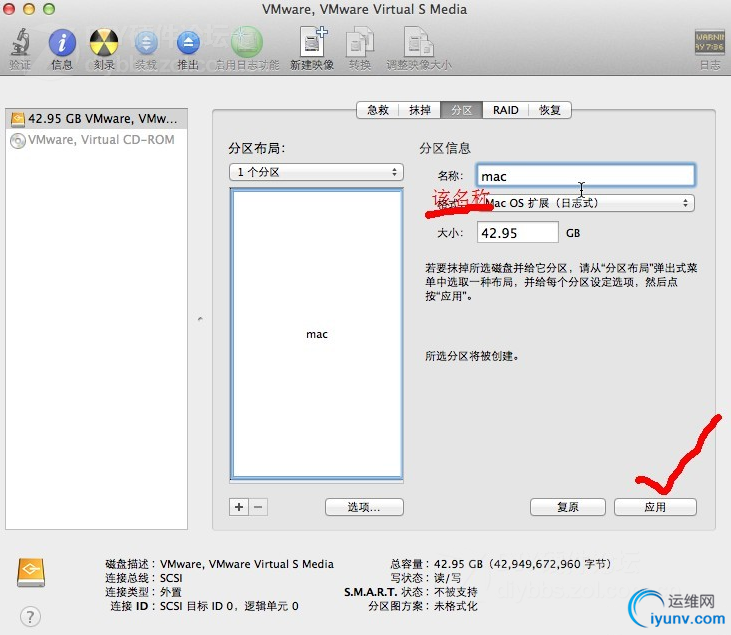Click the yellow minimize window button
Image resolution: width=731 pixels, height=635 pixels.
tap(29, 9)
